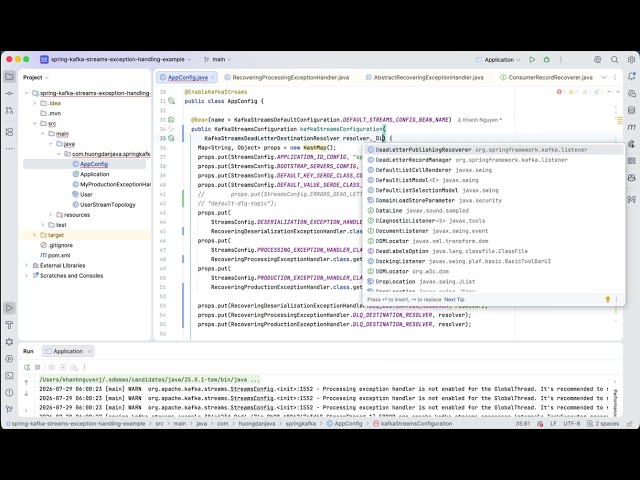Expand the .idea folder

(x=35, y=103)
